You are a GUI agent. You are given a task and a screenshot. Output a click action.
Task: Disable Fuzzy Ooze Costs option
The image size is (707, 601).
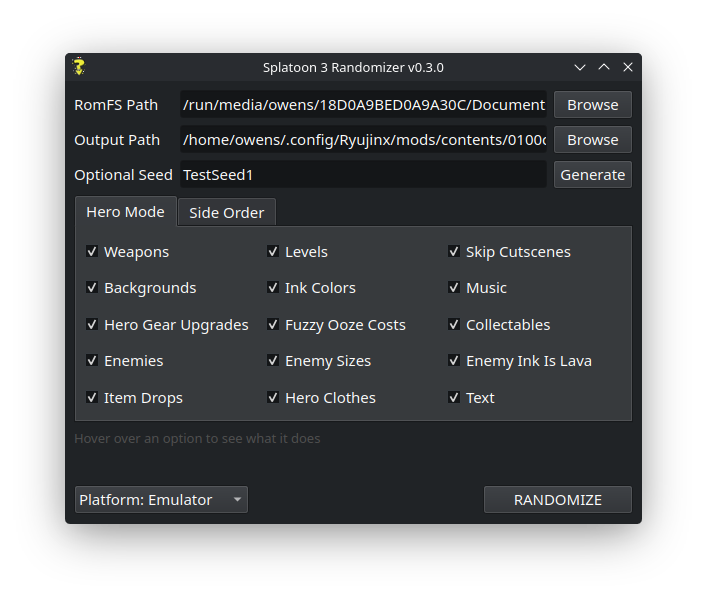pos(273,324)
